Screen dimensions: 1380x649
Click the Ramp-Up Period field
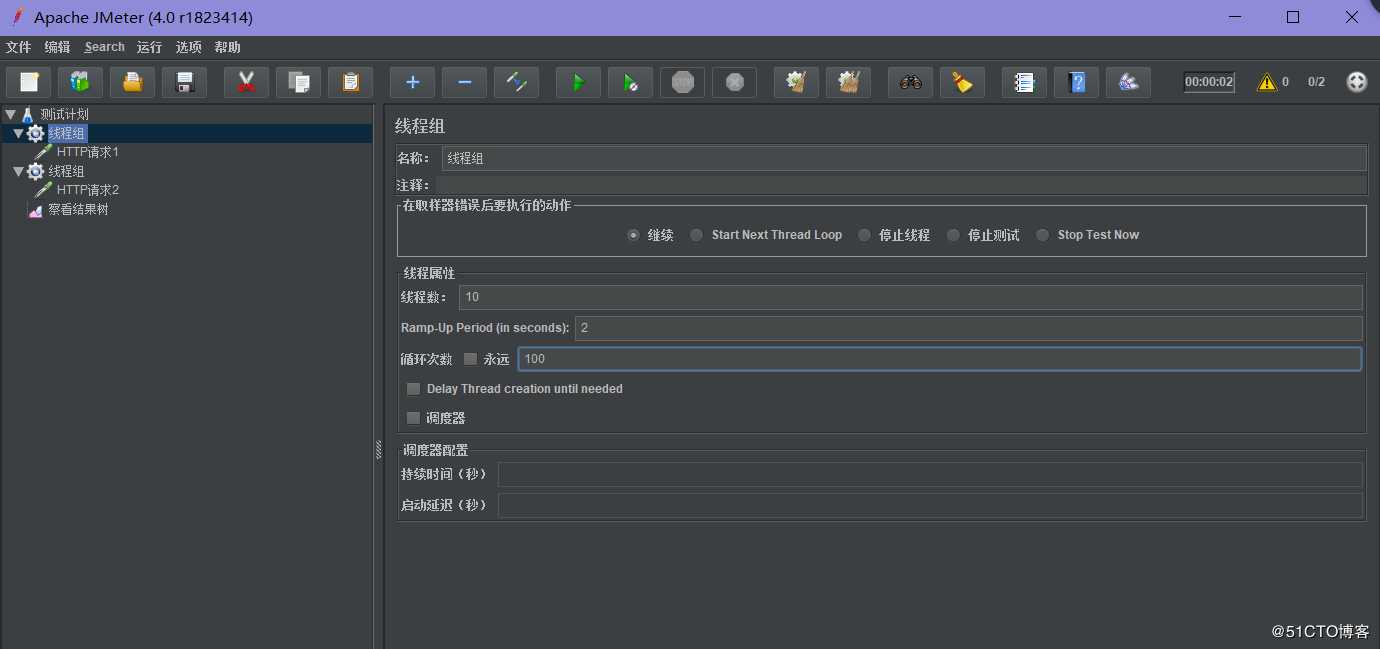pos(968,328)
